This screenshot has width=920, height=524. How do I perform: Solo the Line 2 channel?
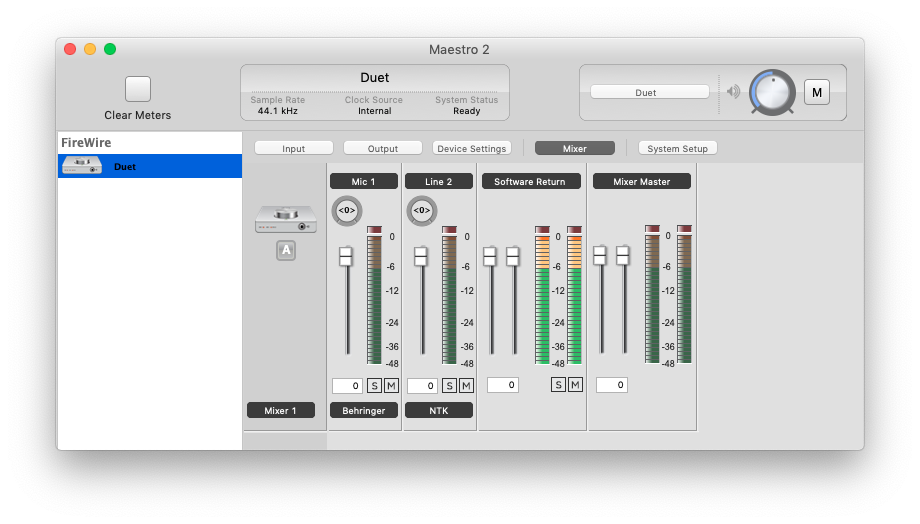point(449,385)
